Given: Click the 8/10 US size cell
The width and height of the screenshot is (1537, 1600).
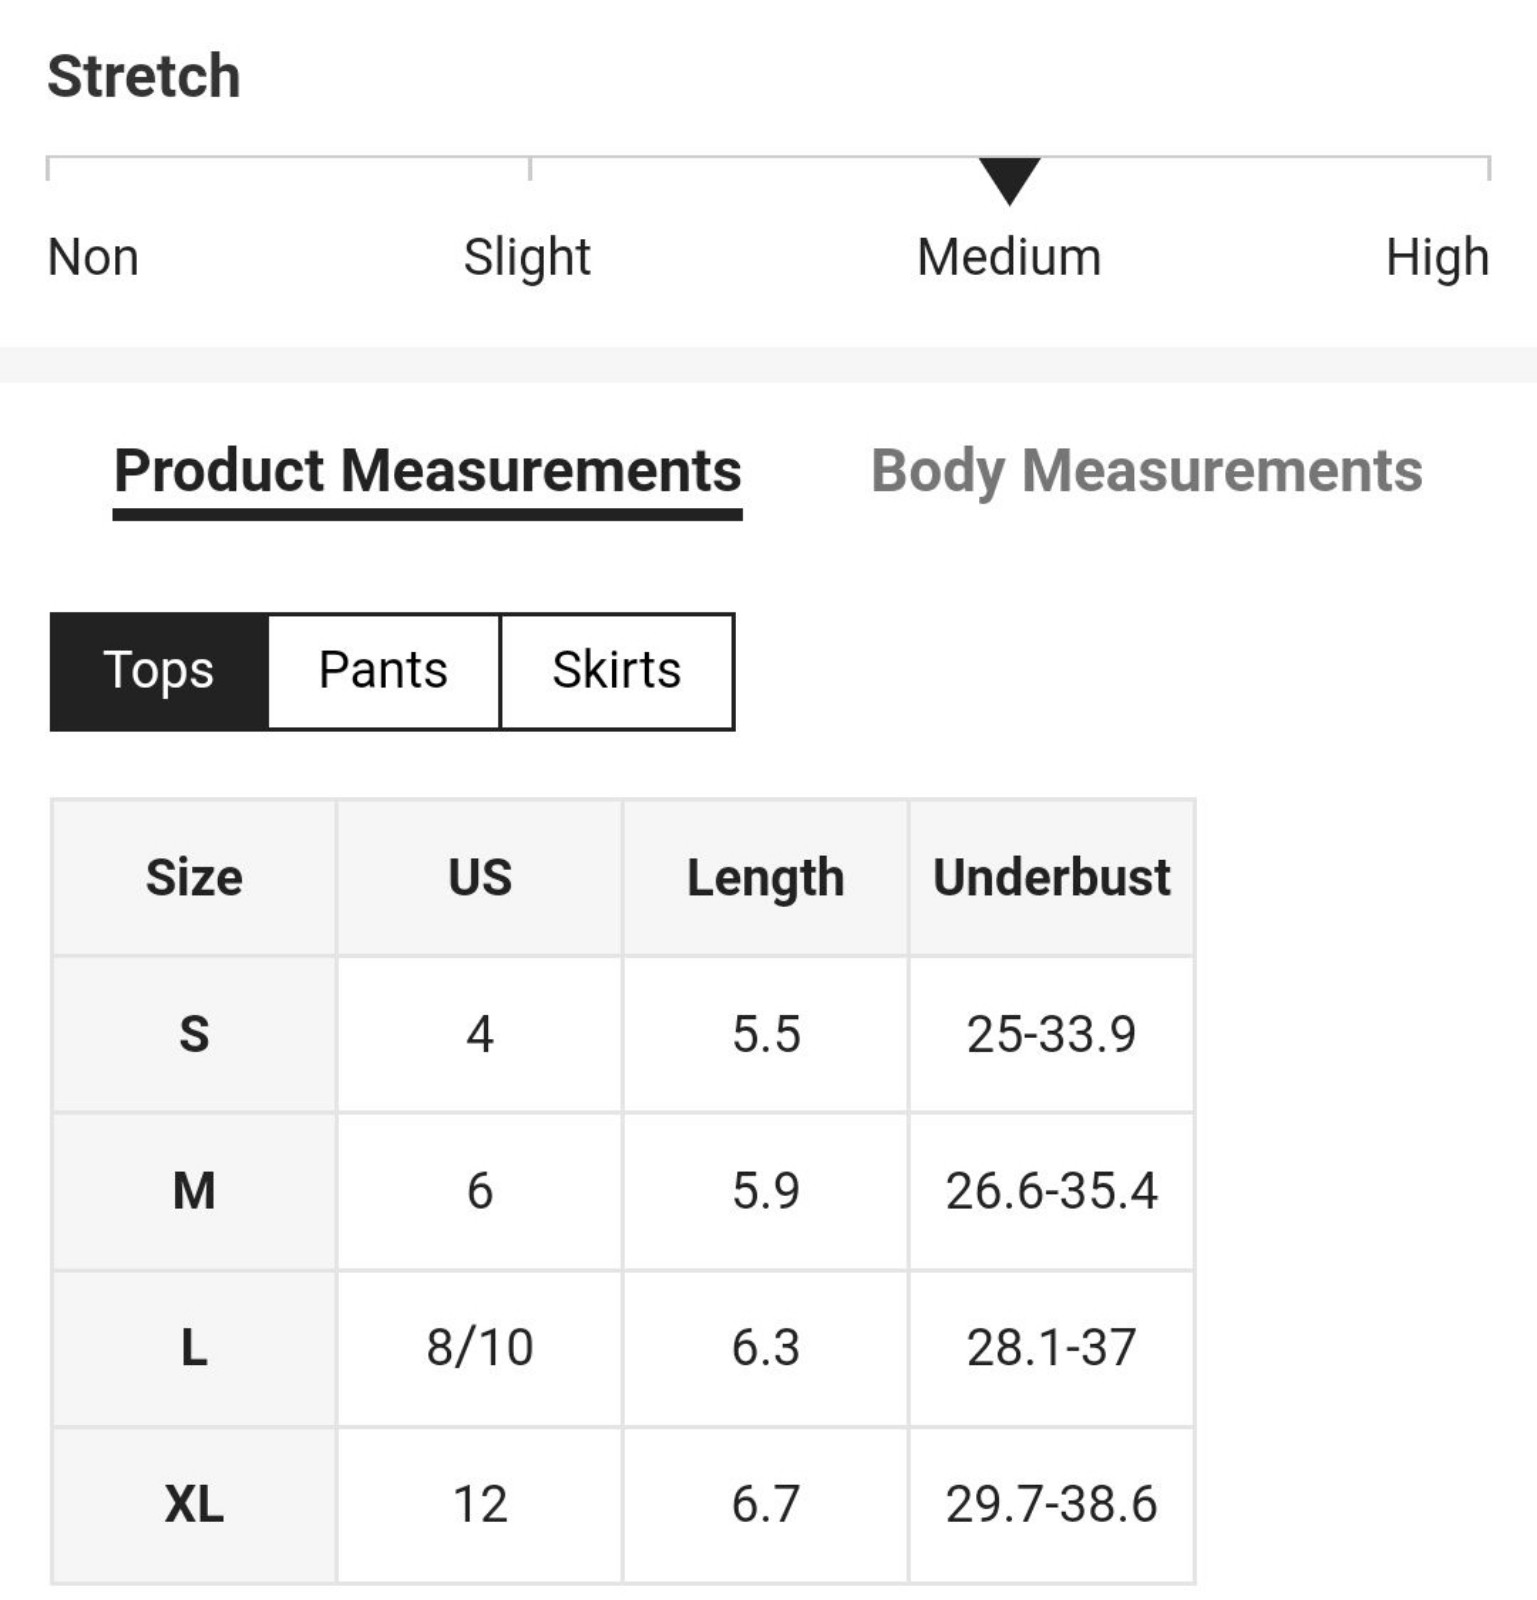Looking at the screenshot, I should click(x=480, y=1348).
